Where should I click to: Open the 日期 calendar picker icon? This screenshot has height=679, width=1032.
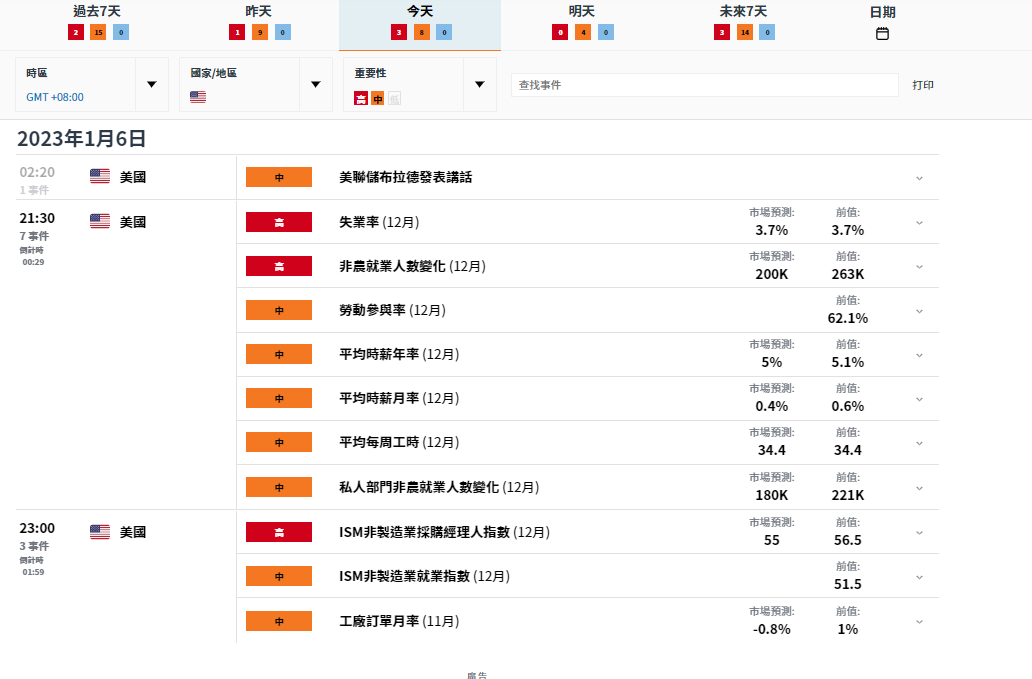(x=882, y=34)
